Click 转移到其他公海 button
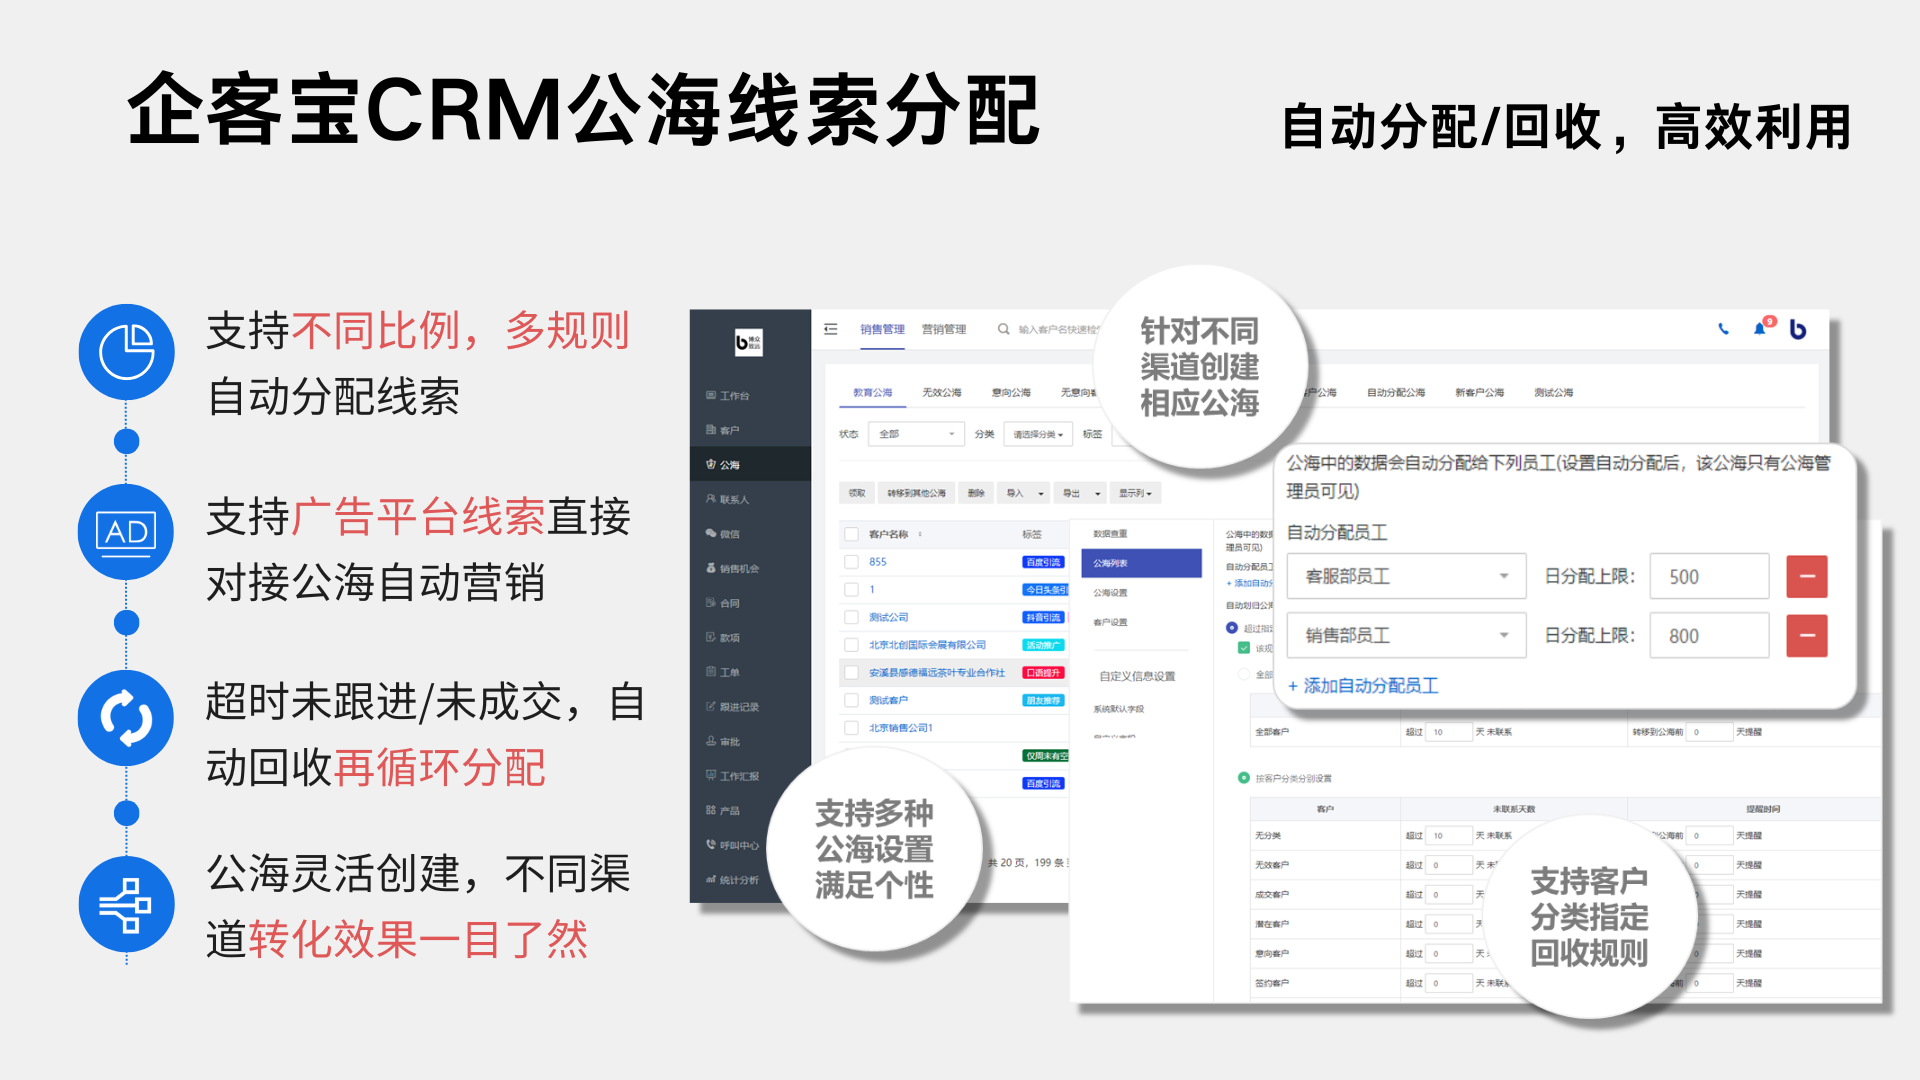Screen dimensions: 1920x1080 (916, 493)
